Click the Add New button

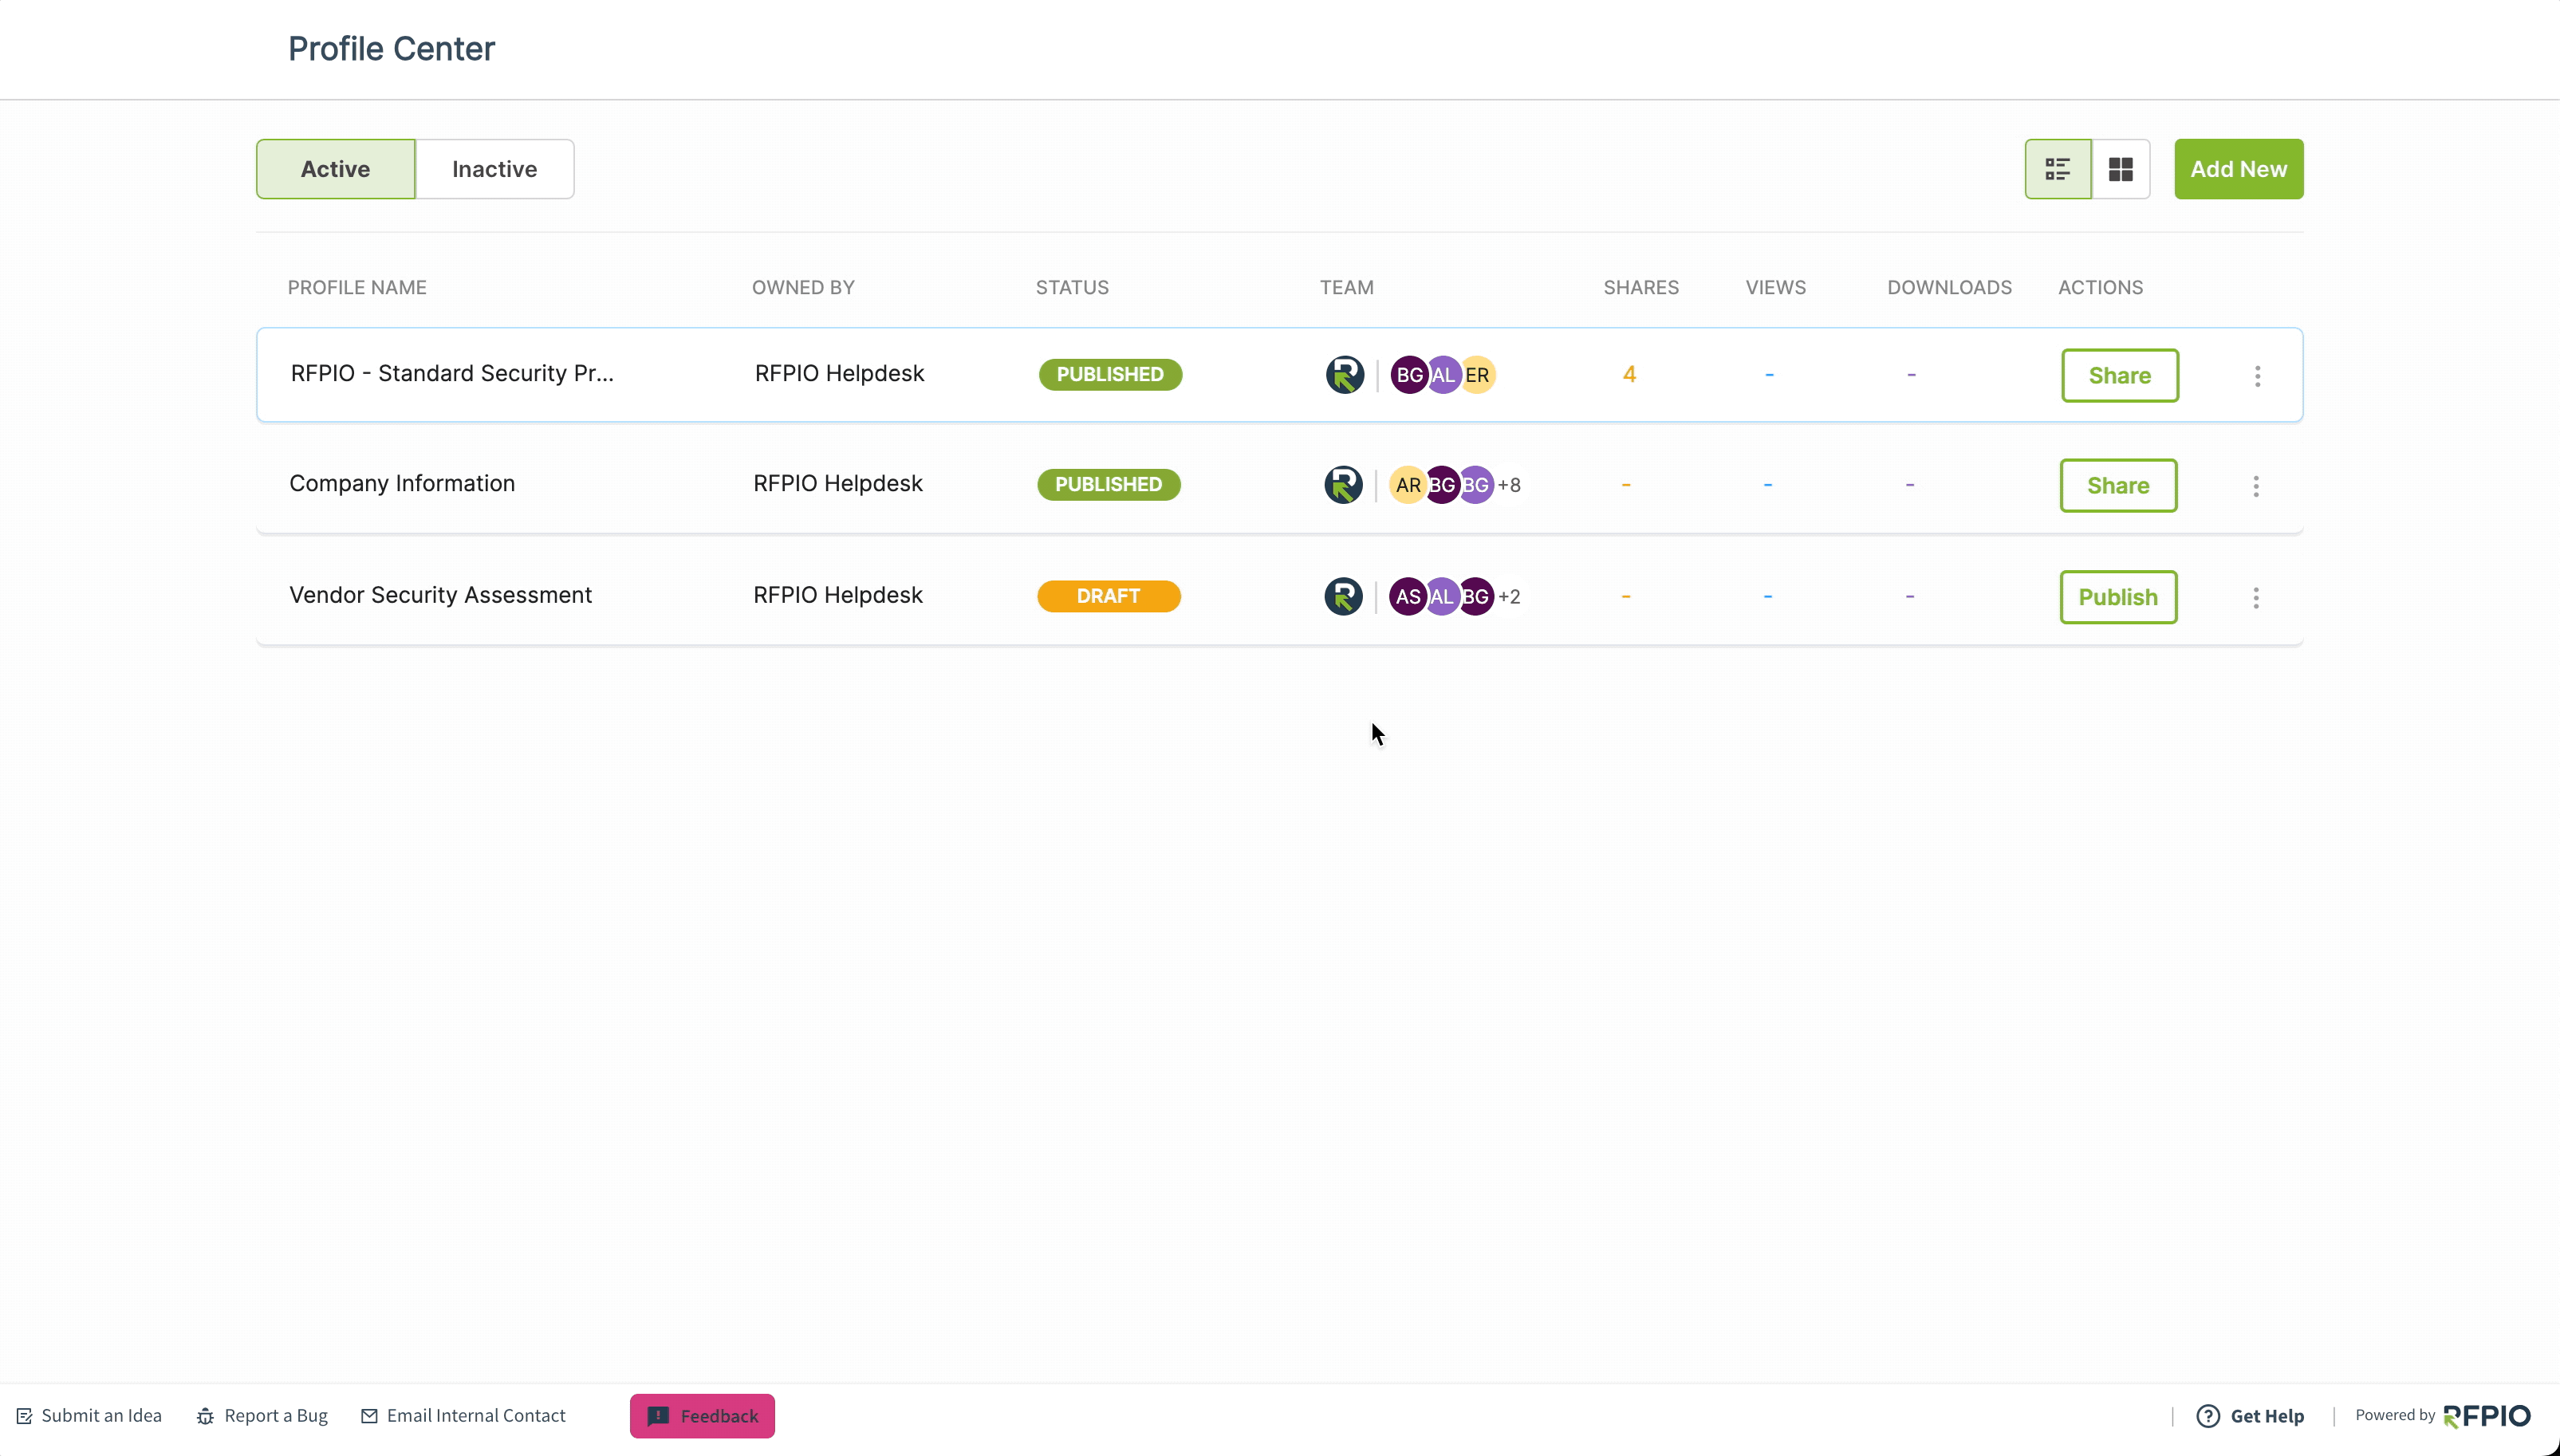click(x=2238, y=169)
